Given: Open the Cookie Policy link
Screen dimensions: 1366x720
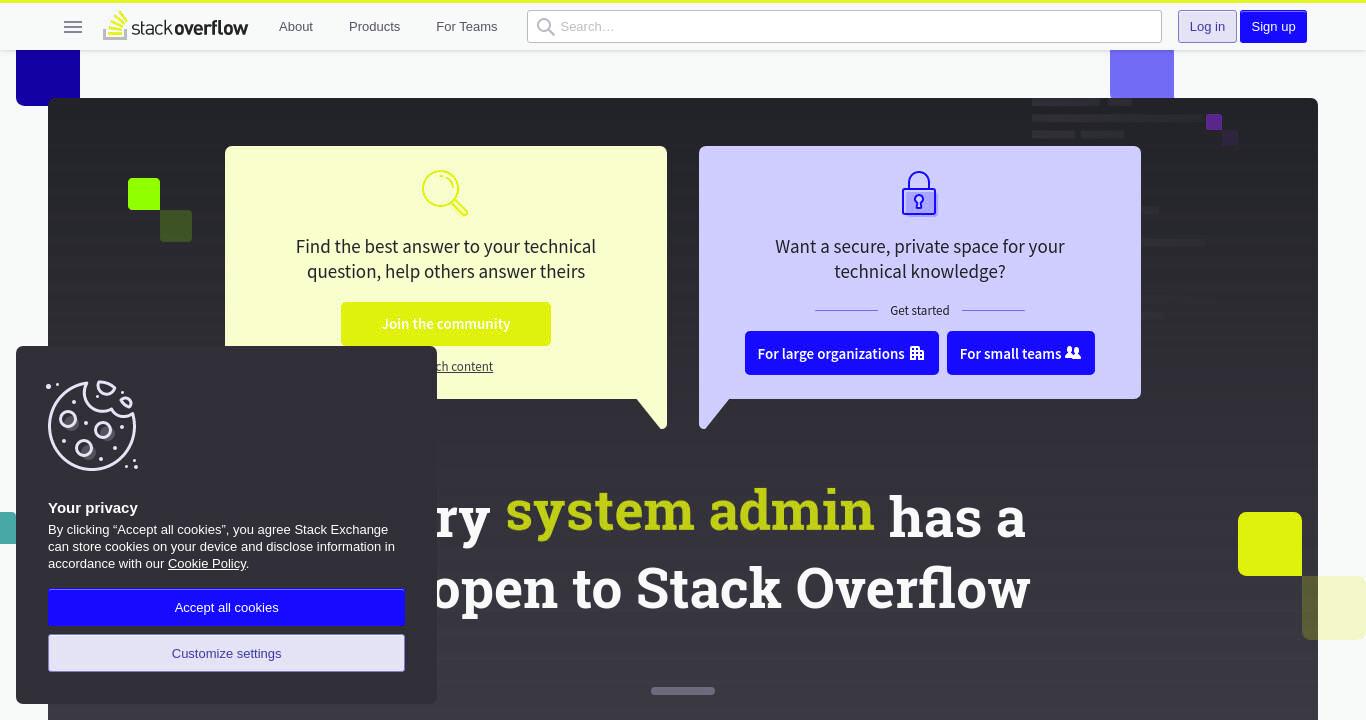Looking at the screenshot, I should coord(207,564).
